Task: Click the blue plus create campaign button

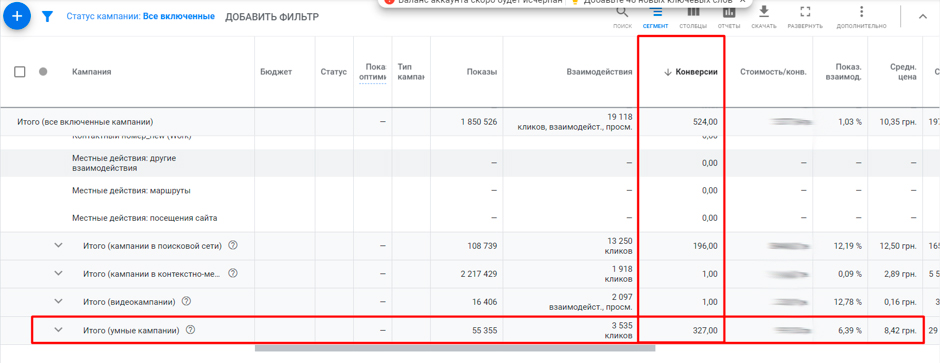Action: [17, 16]
